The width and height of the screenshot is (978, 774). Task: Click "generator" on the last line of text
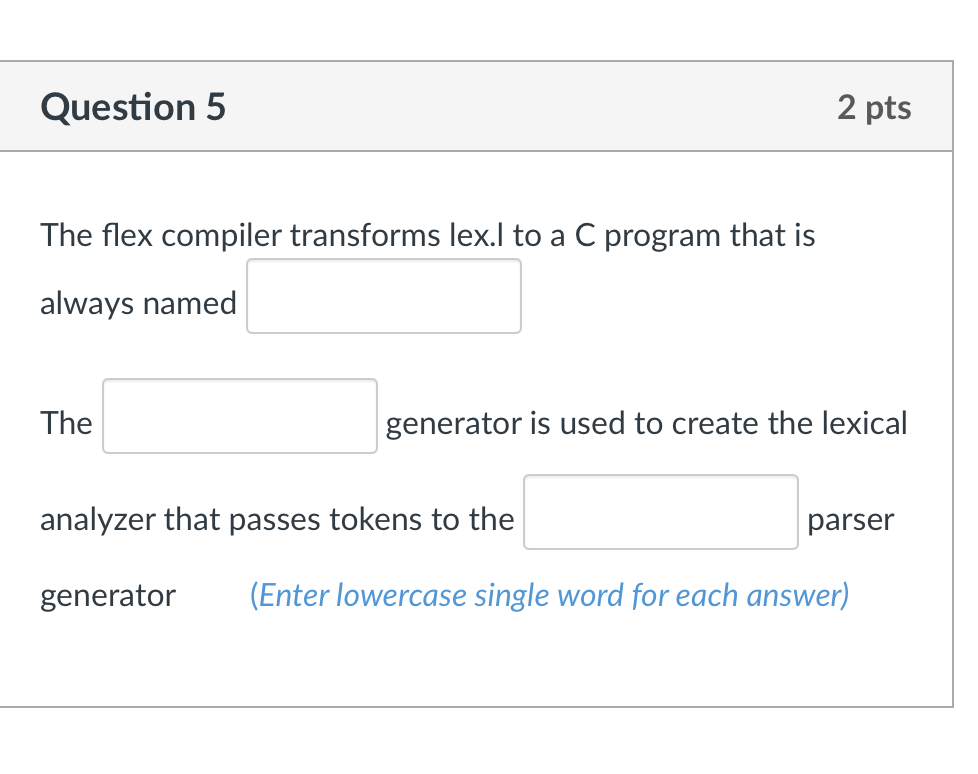(108, 596)
